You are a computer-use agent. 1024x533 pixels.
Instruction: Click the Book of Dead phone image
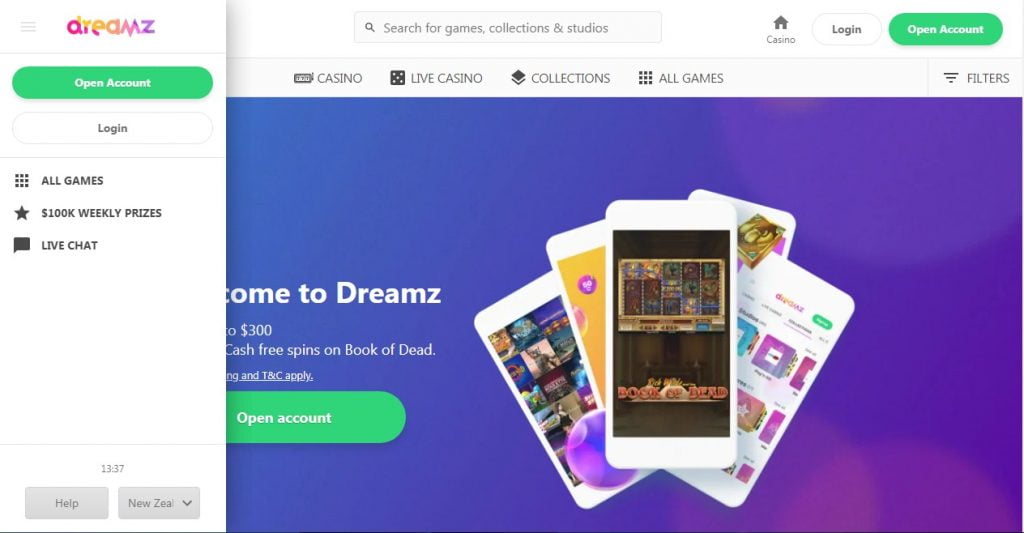click(x=671, y=333)
